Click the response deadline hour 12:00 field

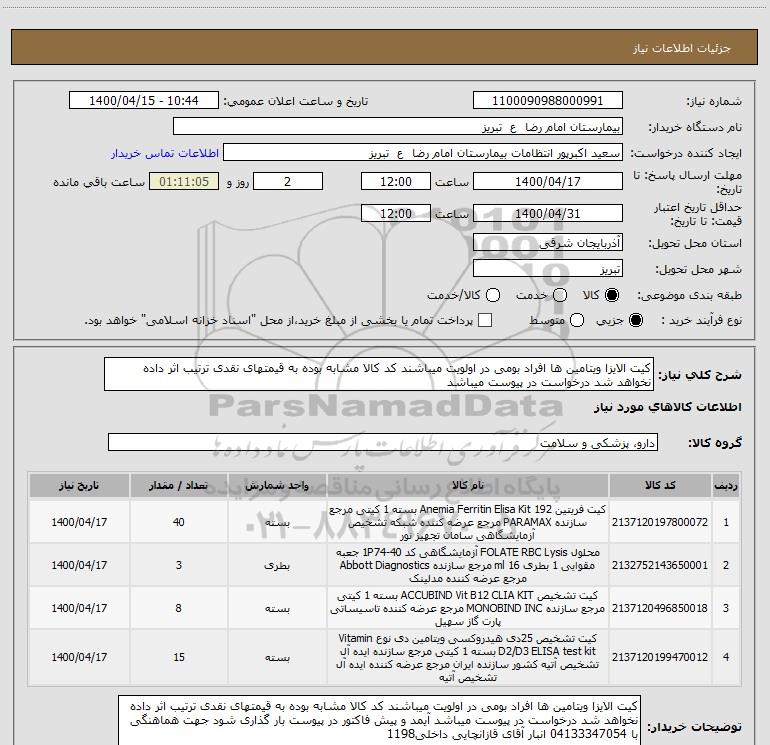396,181
